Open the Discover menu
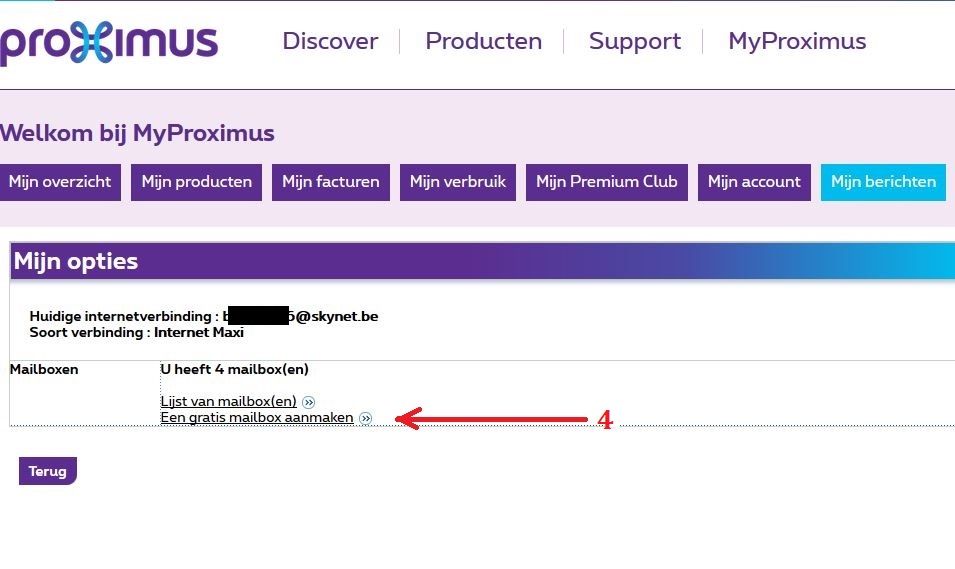The width and height of the screenshot is (955, 569). pyautogui.click(x=330, y=42)
